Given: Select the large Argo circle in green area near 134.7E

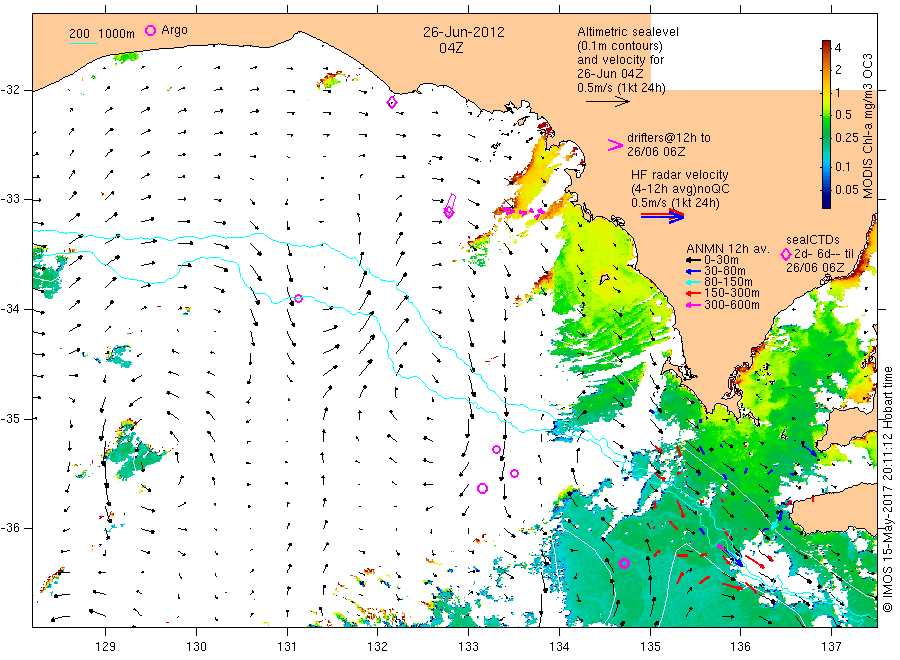Looking at the screenshot, I should click(x=624, y=564).
